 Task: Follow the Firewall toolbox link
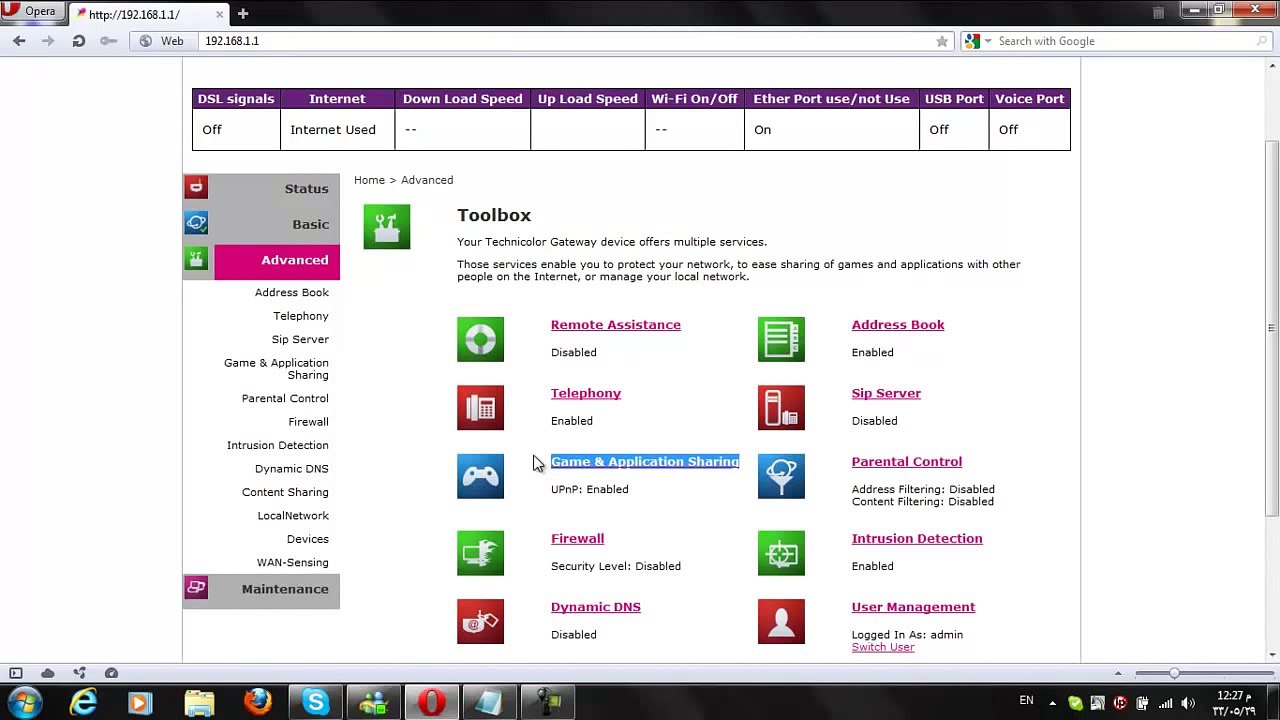577,538
